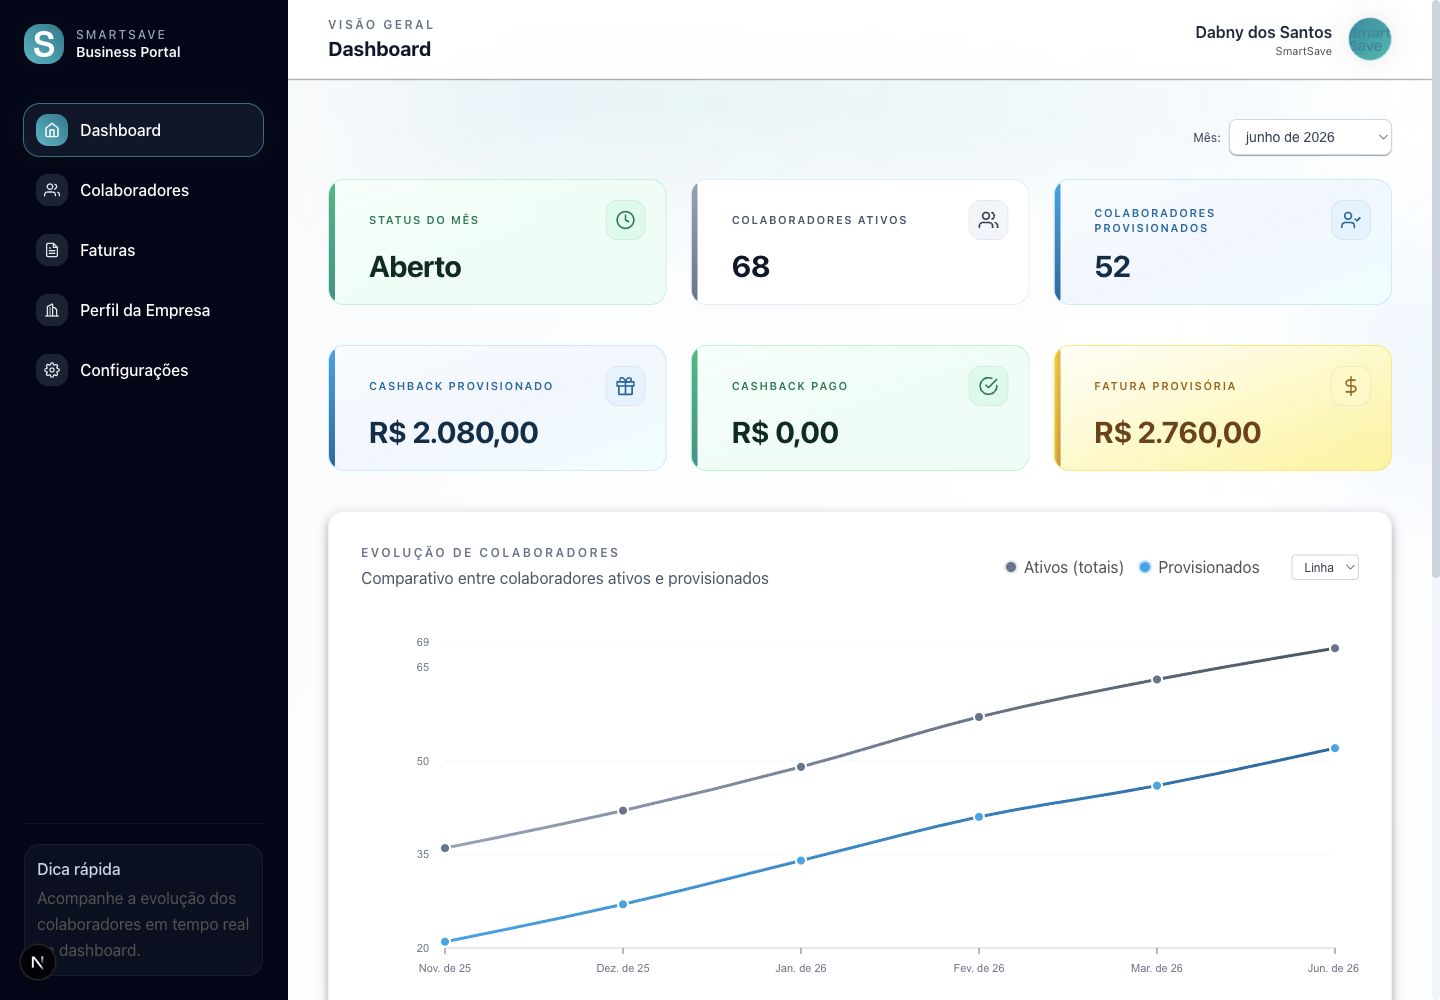This screenshot has width=1440, height=1000.
Task: Click the home icon beside Dashboard
Action: pyautogui.click(x=52, y=130)
